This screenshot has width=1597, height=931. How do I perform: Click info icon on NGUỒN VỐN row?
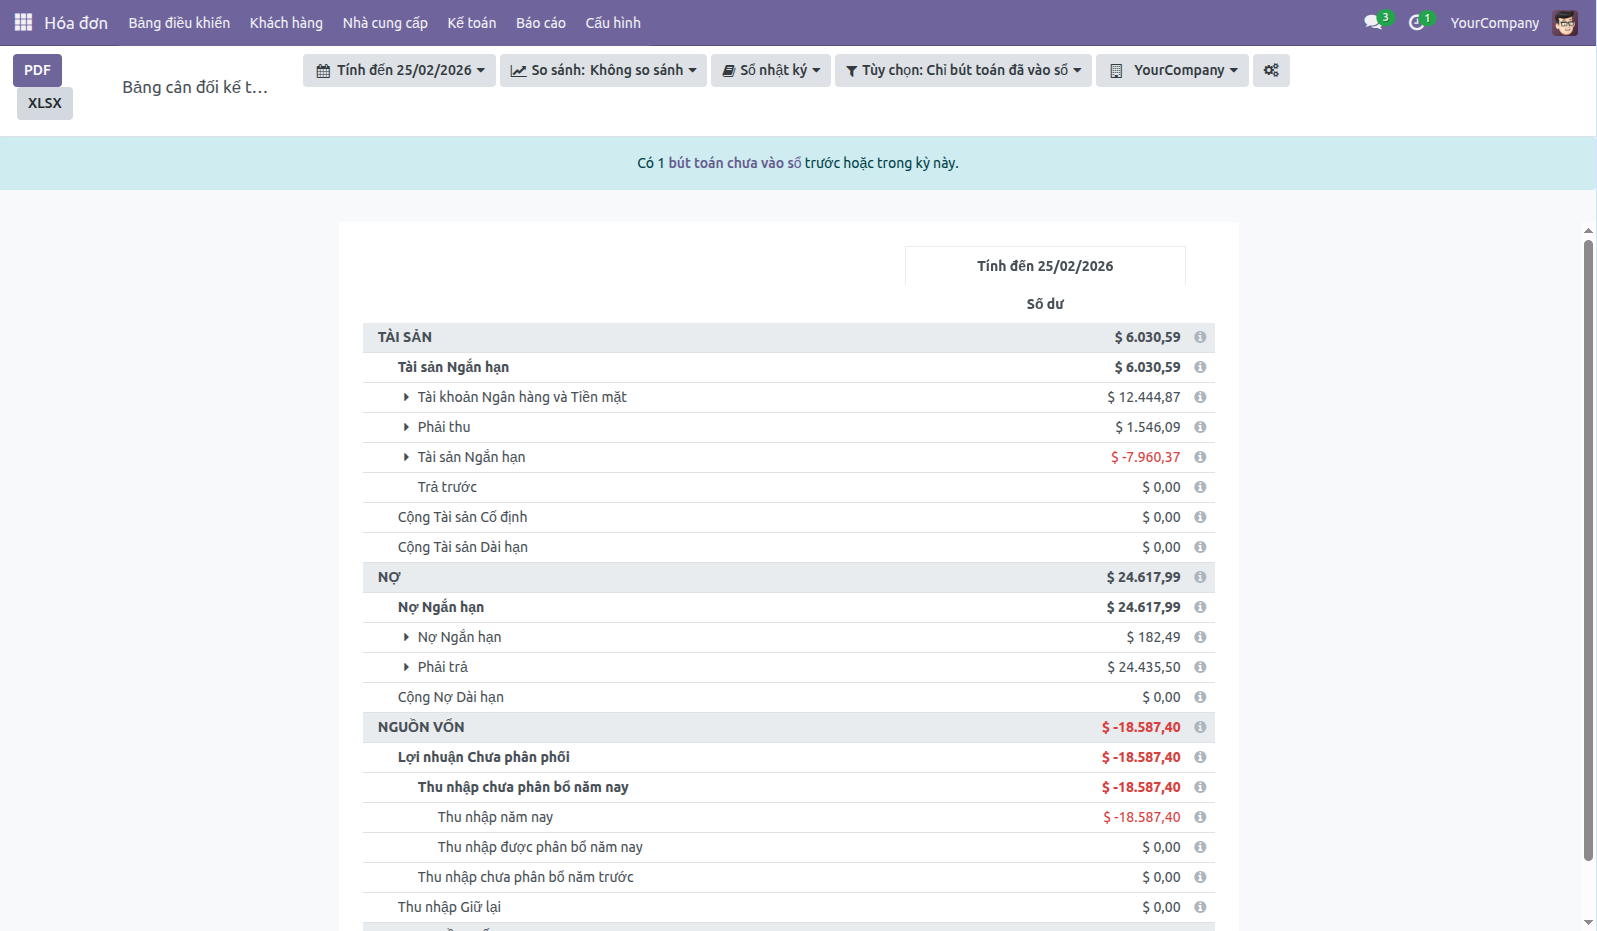pos(1200,727)
